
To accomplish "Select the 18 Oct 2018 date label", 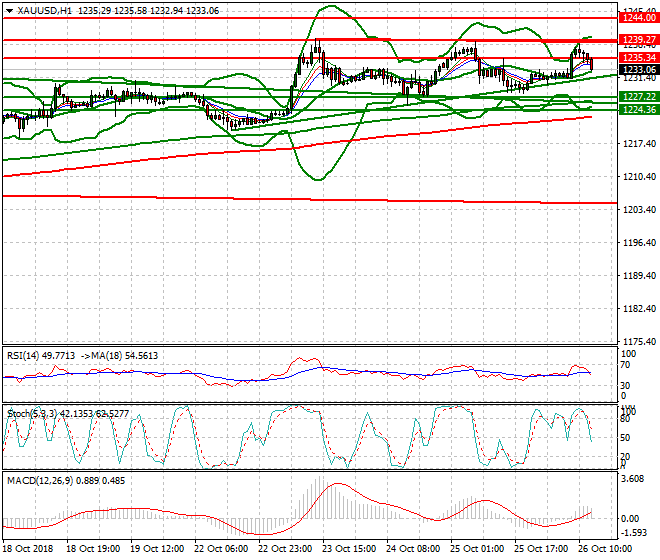I will (x=28, y=549).
